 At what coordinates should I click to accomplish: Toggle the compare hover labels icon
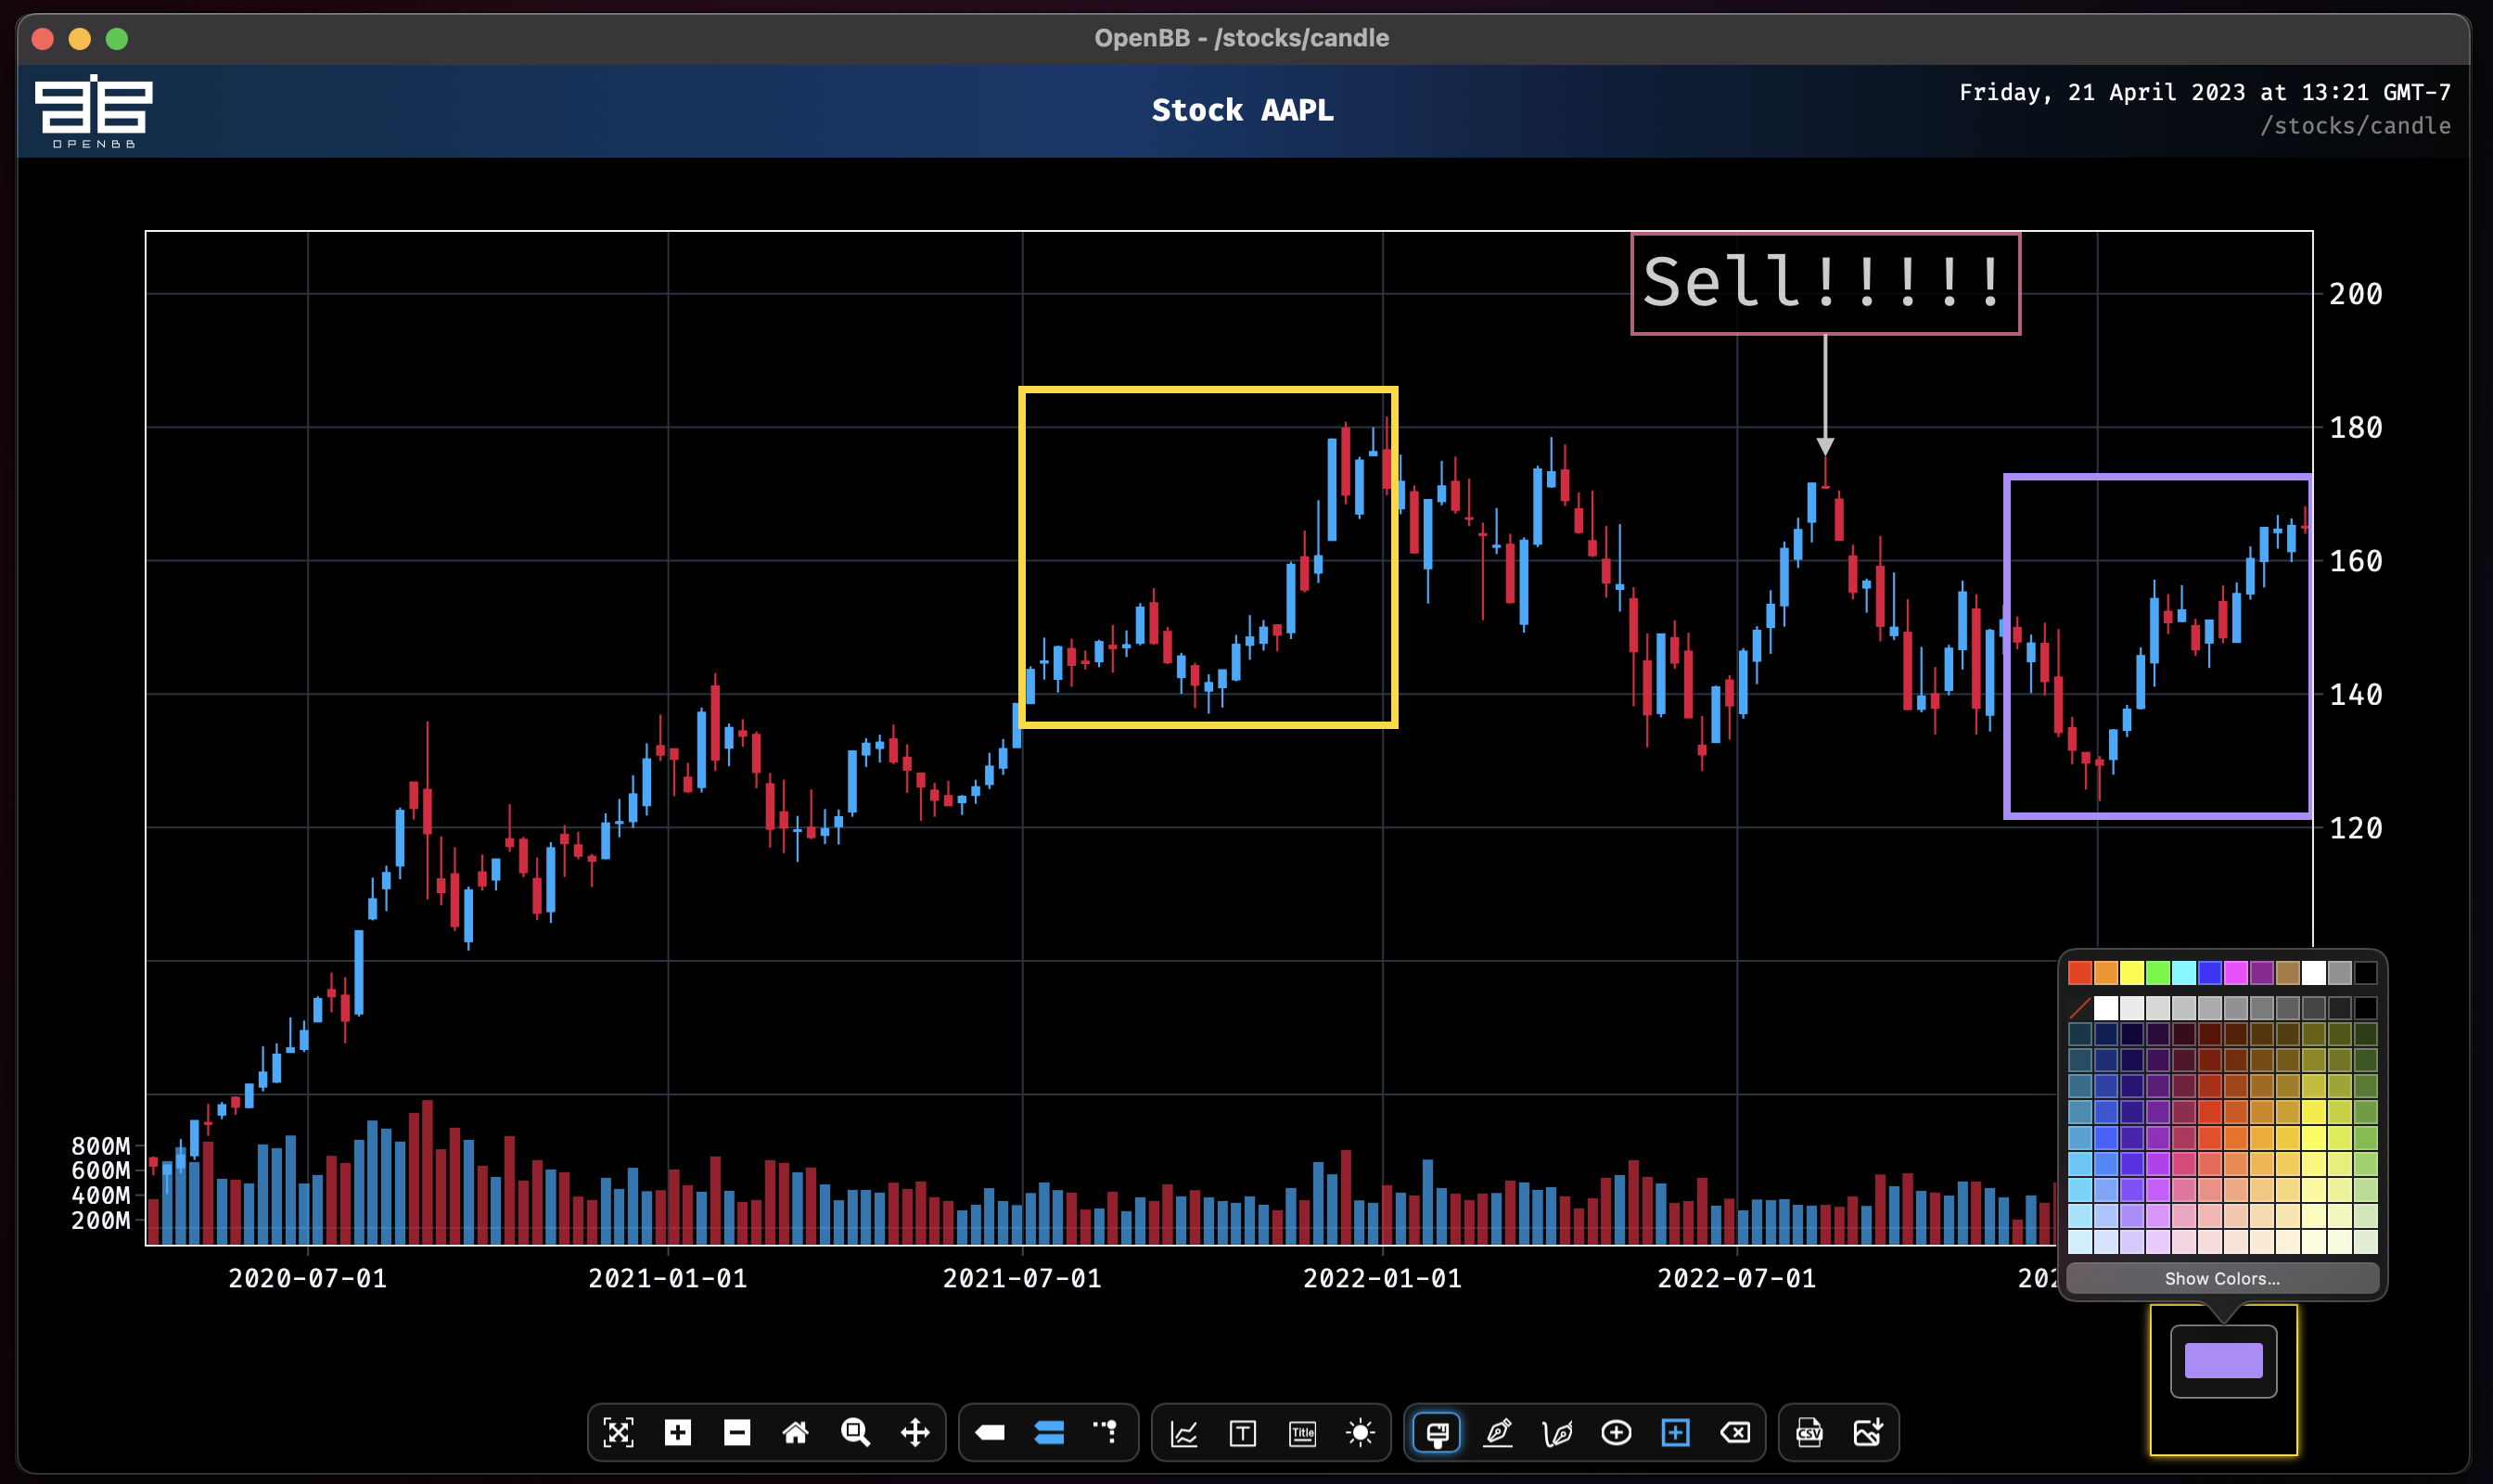coord(1049,1432)
